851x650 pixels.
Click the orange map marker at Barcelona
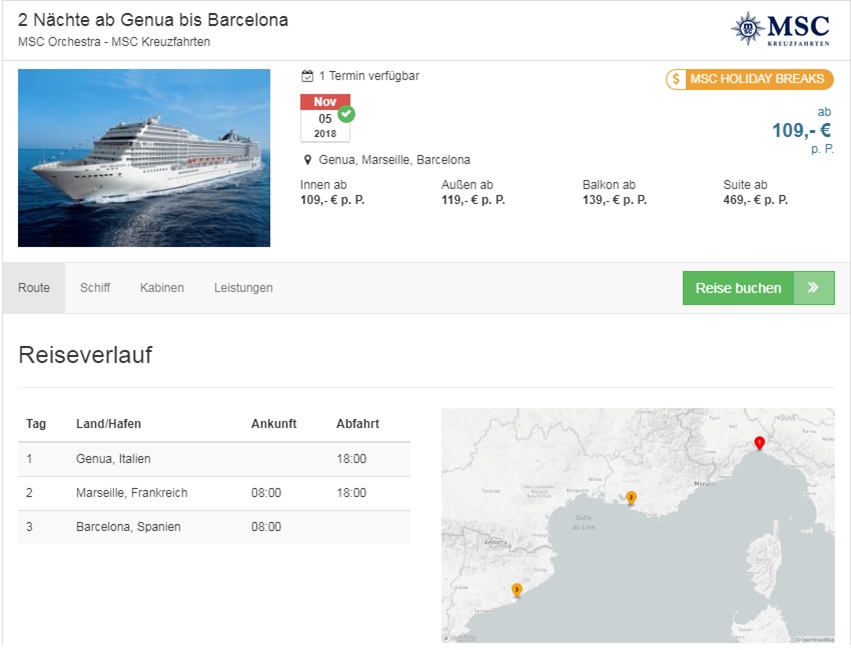[517, 590]
